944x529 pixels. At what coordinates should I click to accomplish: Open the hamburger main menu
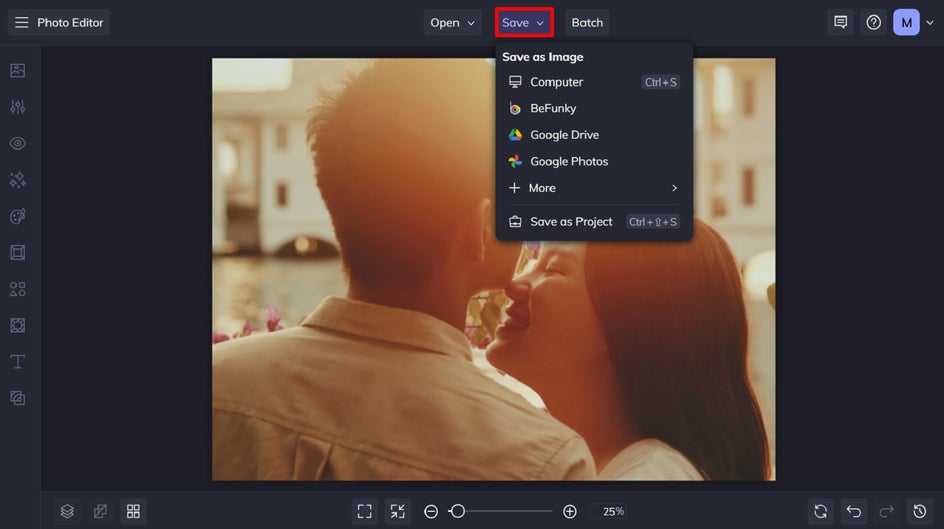pos(22,22)
